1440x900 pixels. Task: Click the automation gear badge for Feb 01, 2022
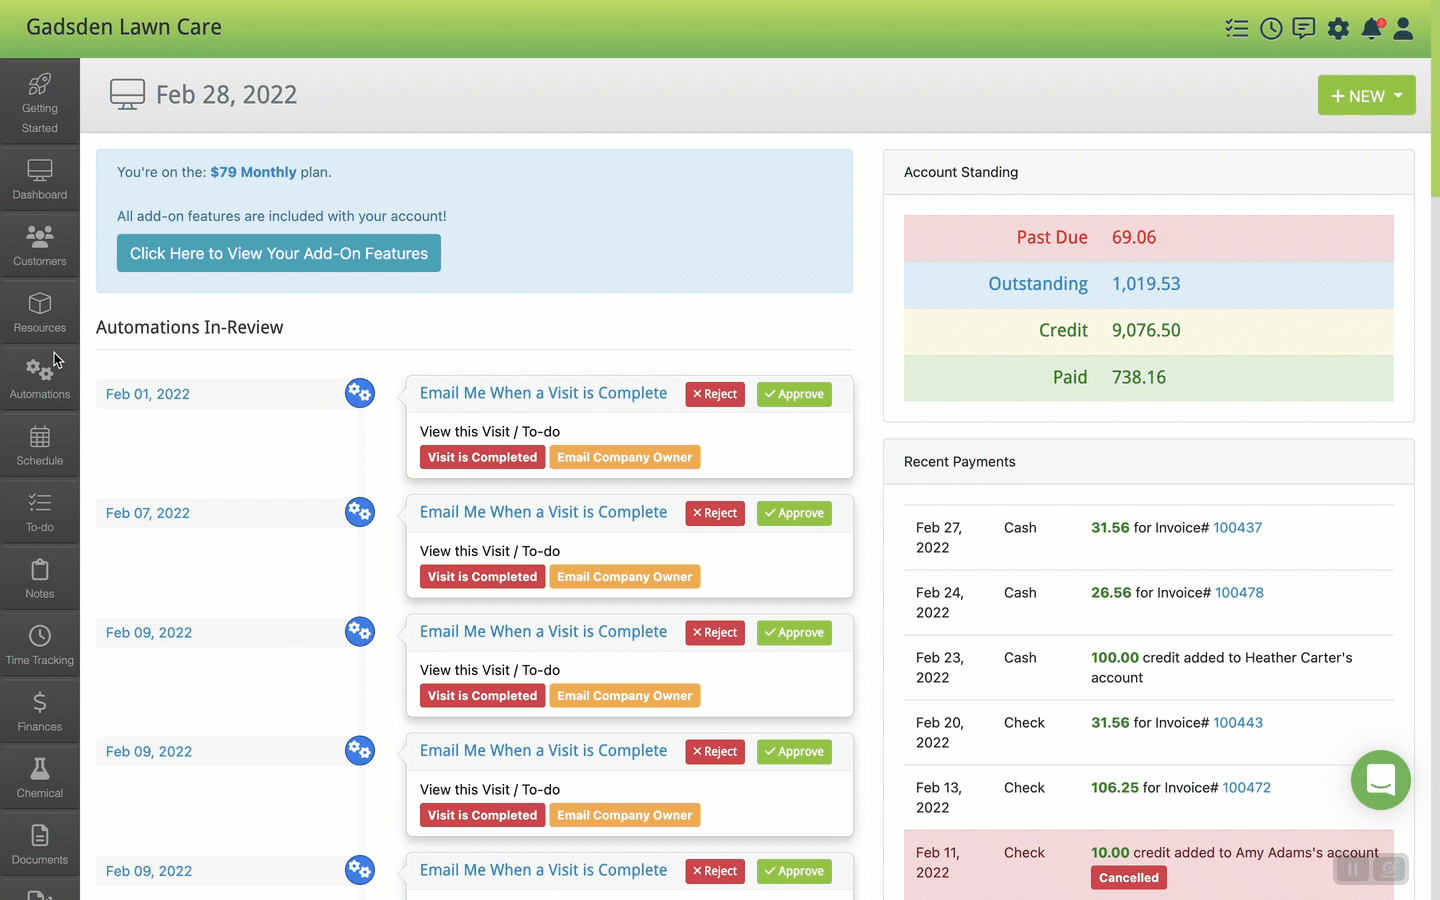point(360,393)
